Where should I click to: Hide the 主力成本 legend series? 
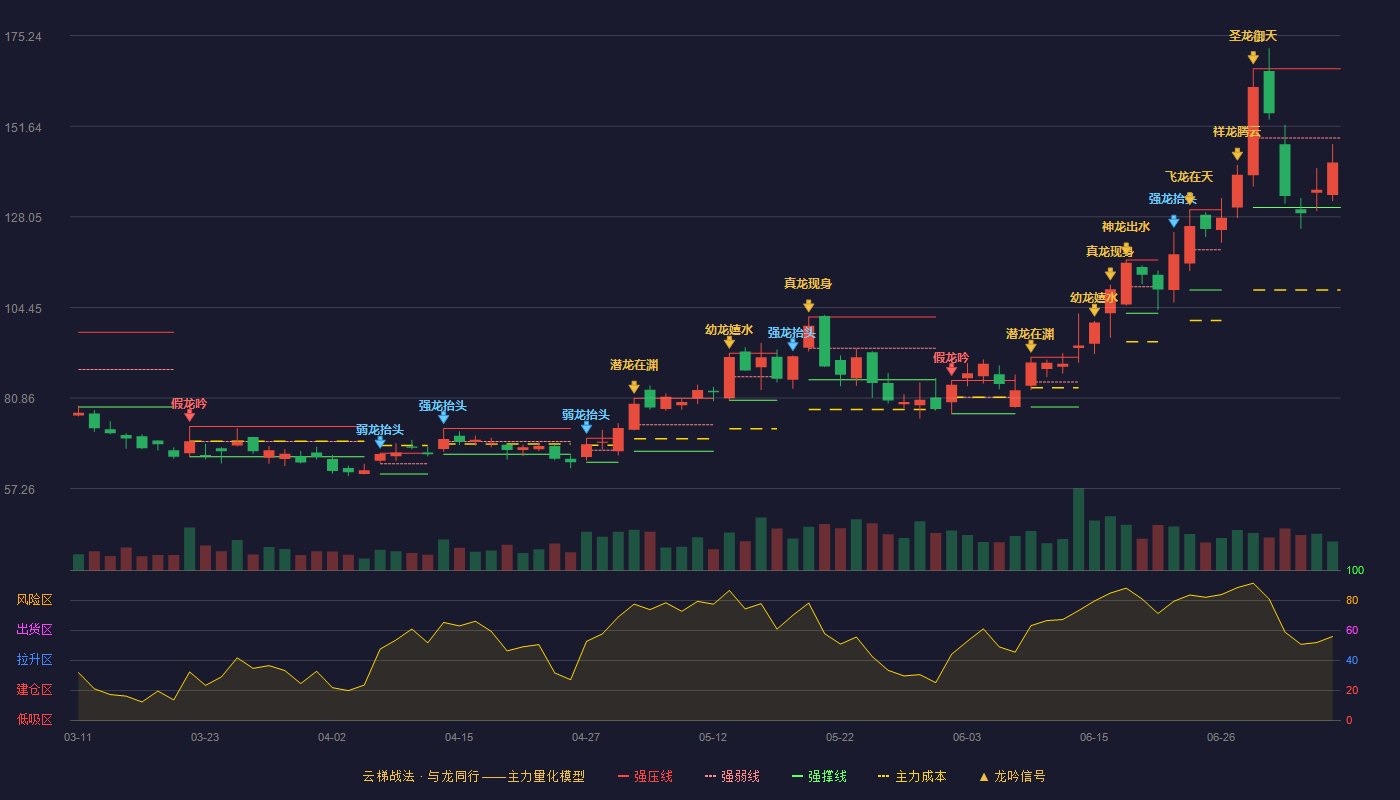pyautogui.click(x=912, y=776)
